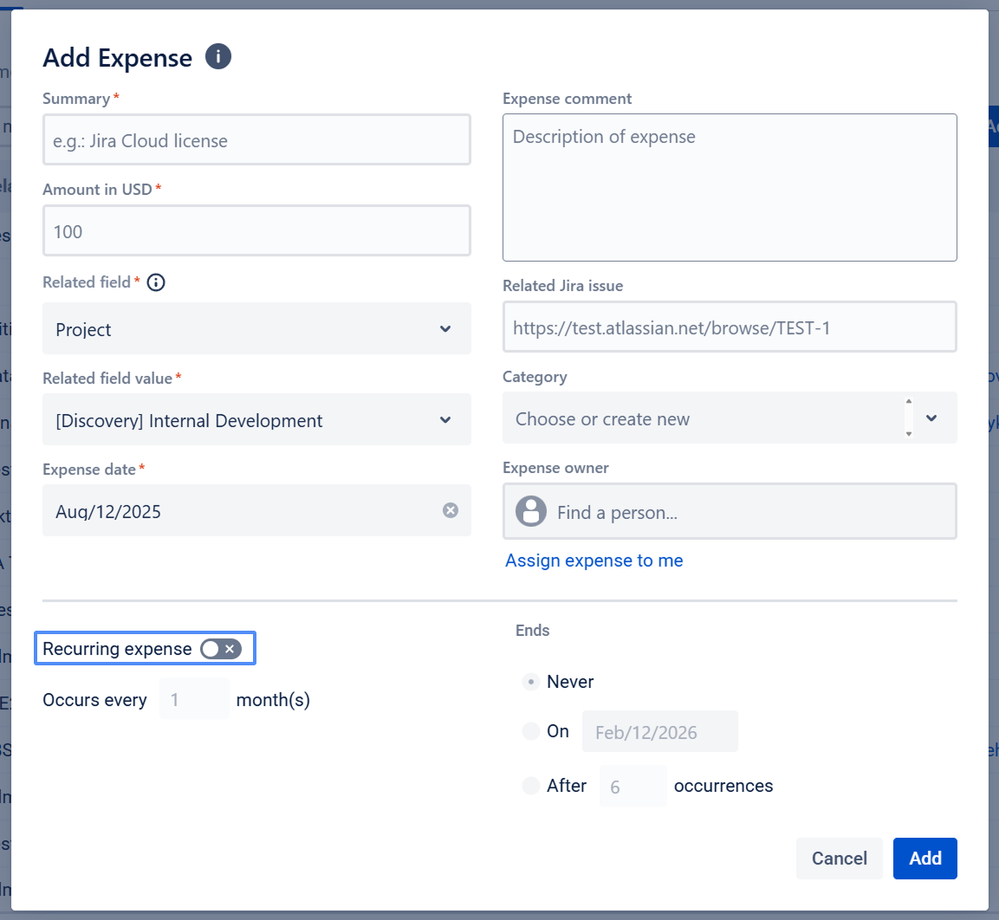Click the Related field info icon
This screenshot has height=920, width=999.
156,282
